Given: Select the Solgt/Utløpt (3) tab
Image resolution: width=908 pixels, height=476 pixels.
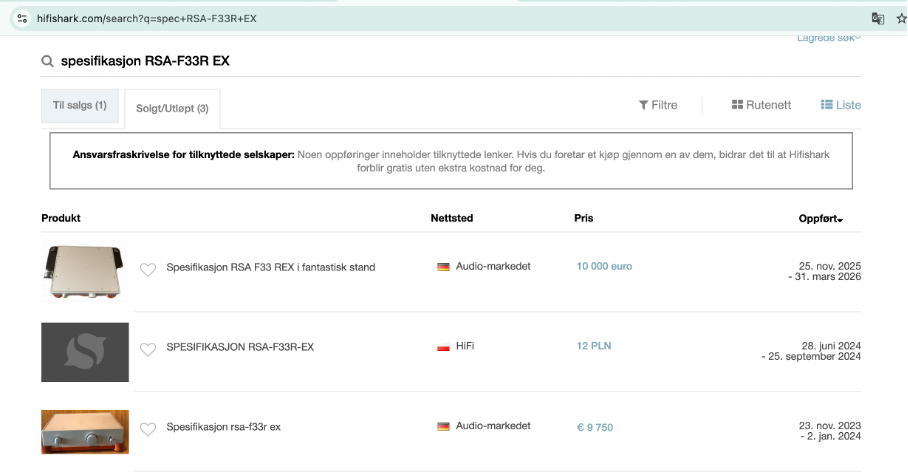Looking at the screenshot, I should click(172, 108).
